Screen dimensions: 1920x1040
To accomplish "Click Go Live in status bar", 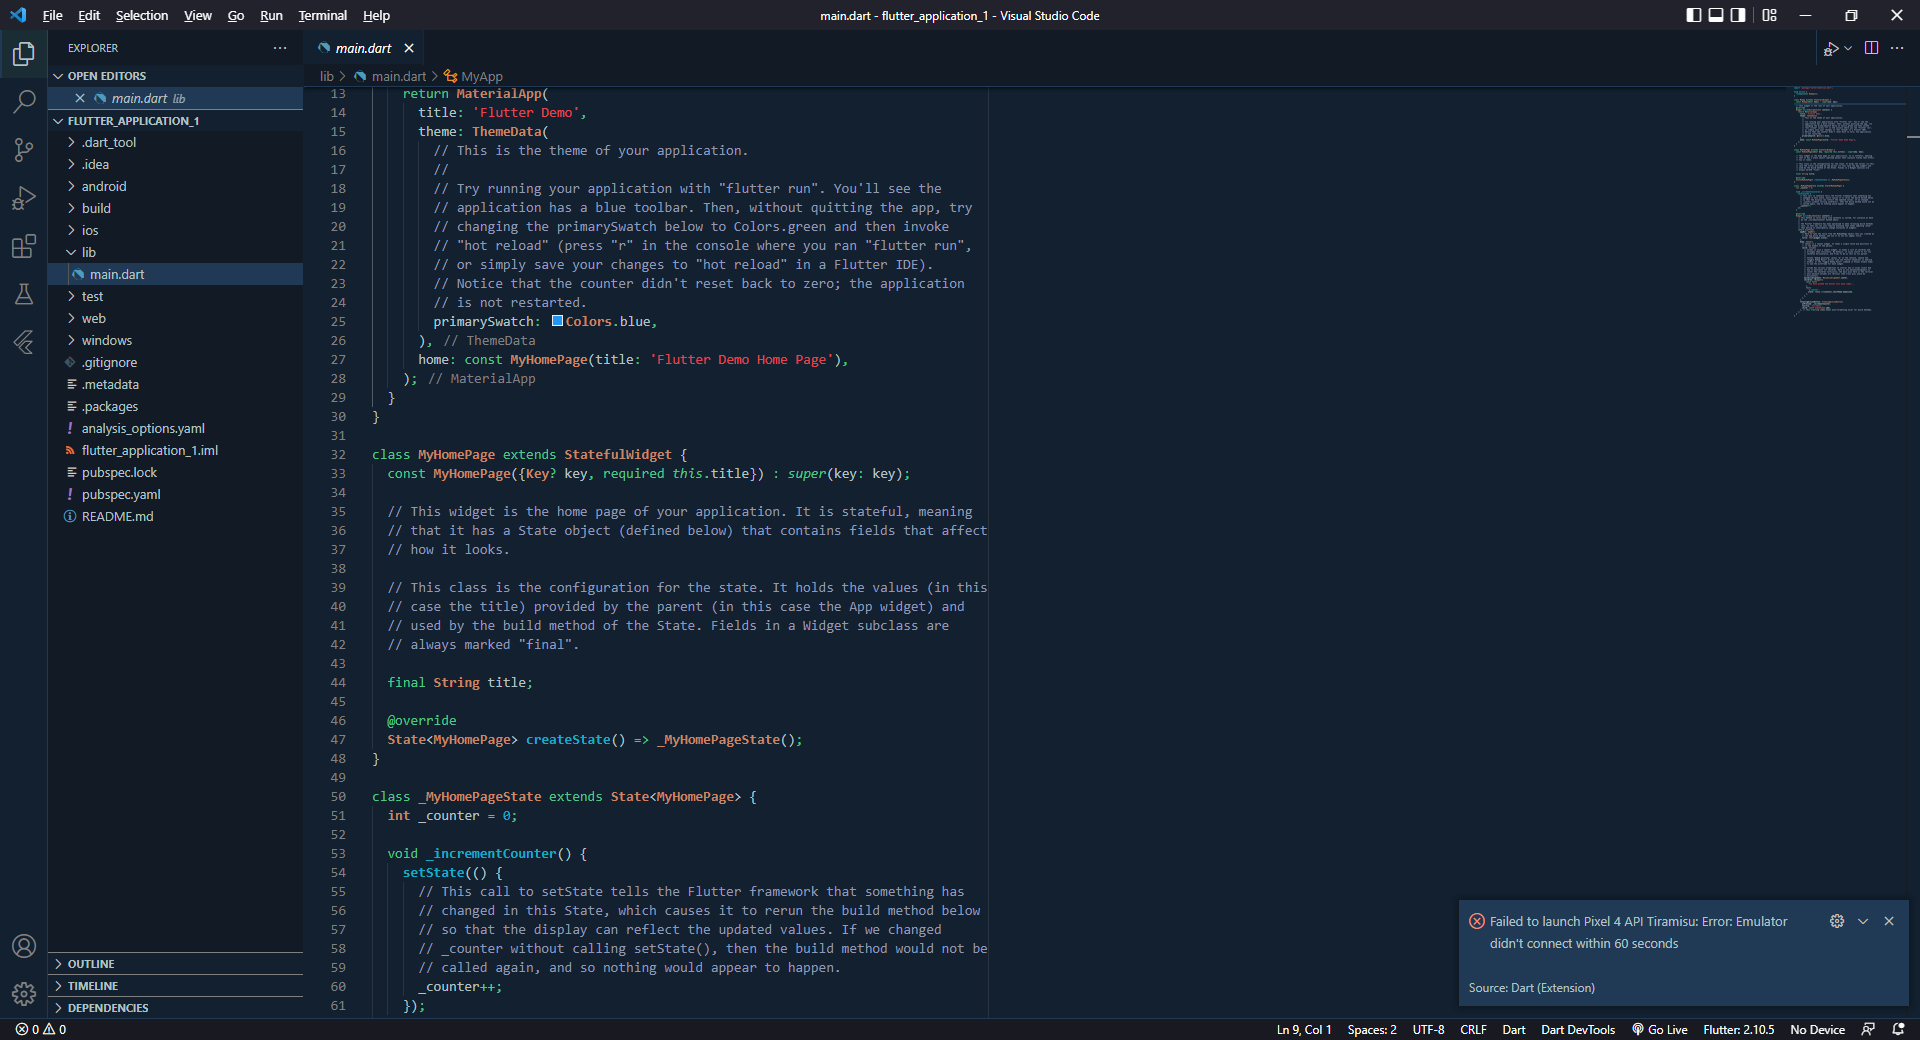I will (x=1659, y=1029).
